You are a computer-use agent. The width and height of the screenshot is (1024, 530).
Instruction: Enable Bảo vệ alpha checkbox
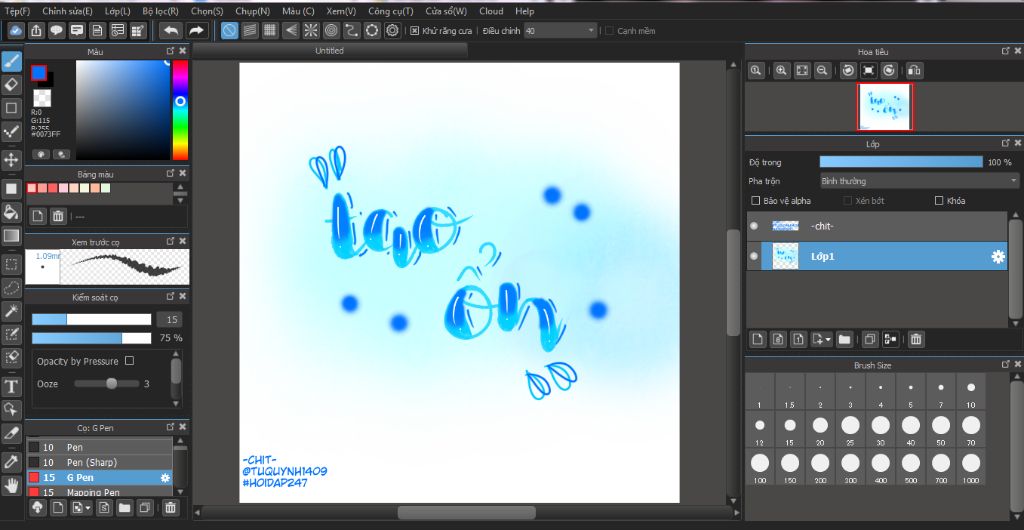click(756, 201)
